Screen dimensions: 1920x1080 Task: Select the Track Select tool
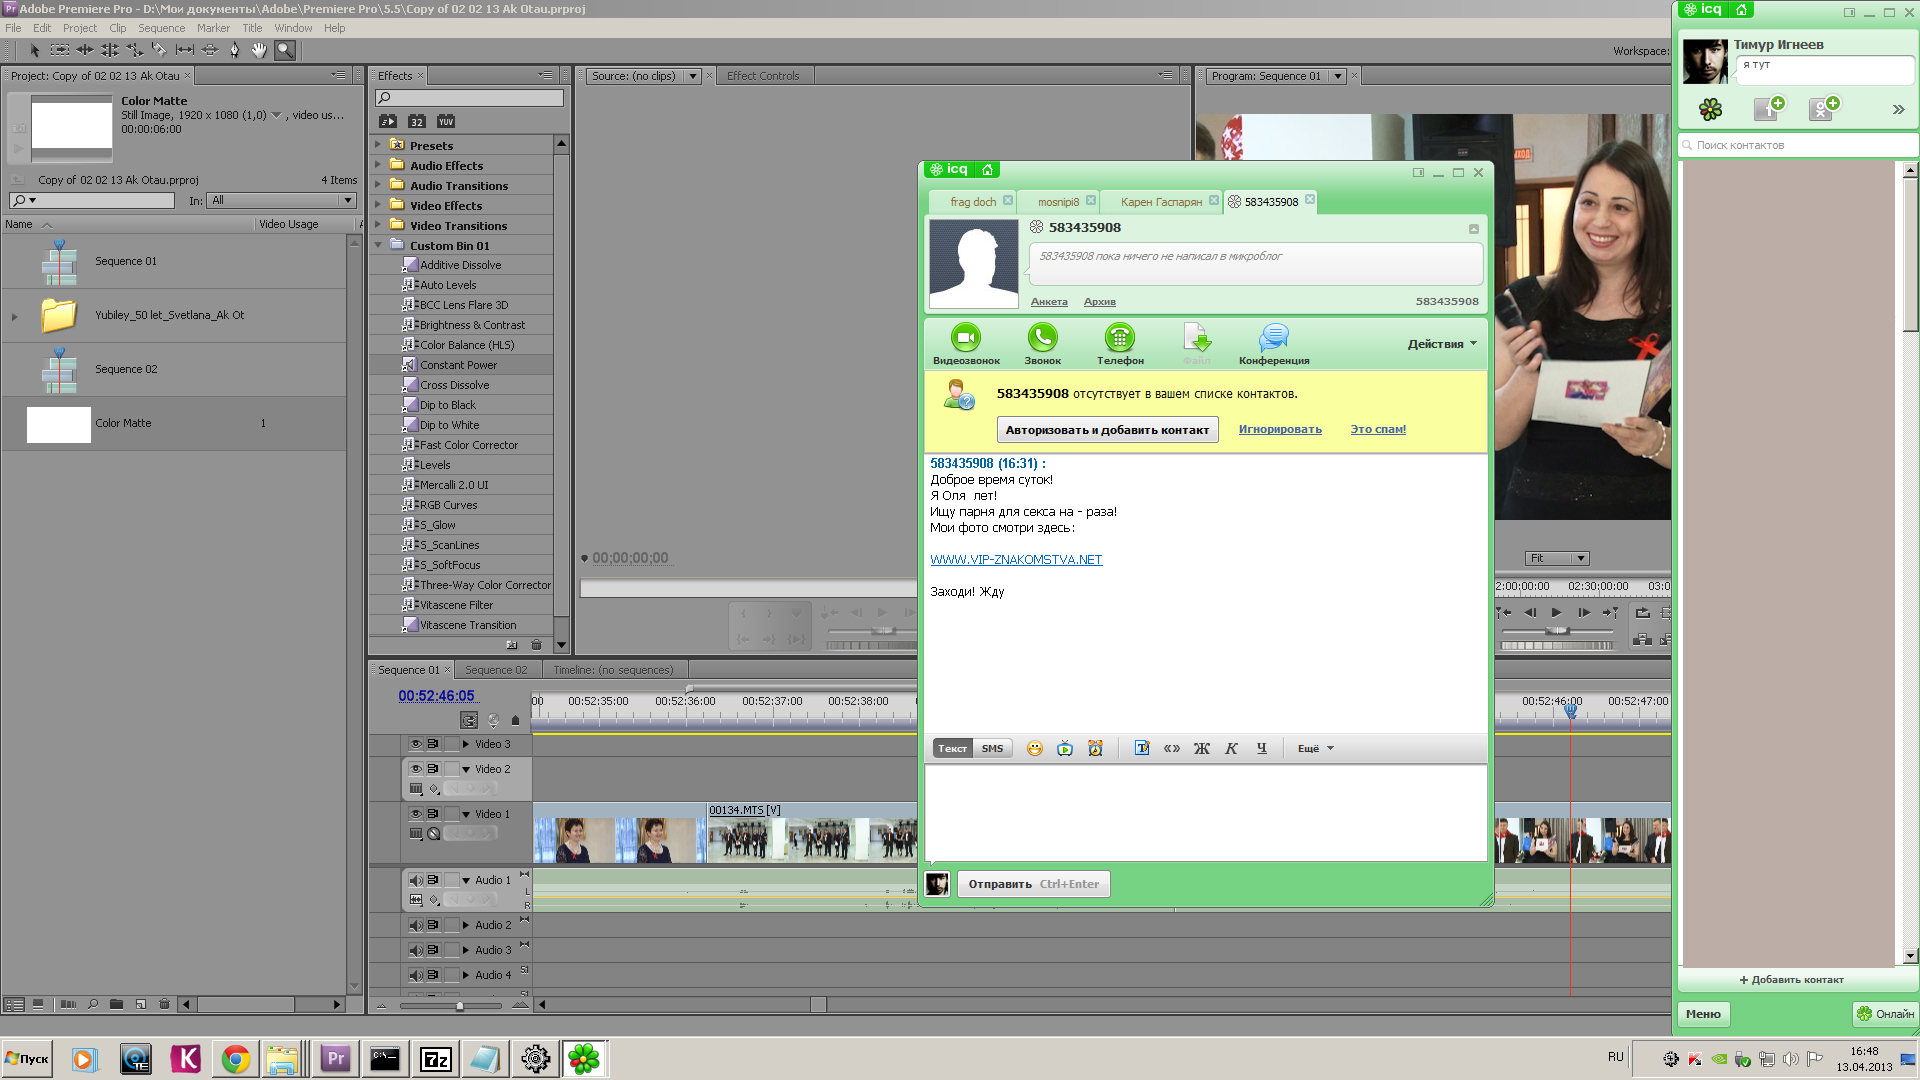click(x=60, y=50)
